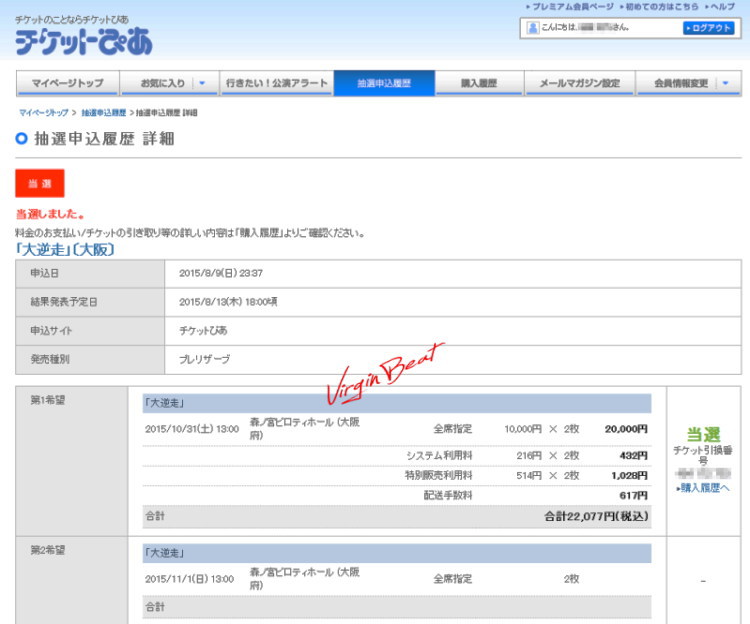Click the green 当選 result text

[703, 435]
